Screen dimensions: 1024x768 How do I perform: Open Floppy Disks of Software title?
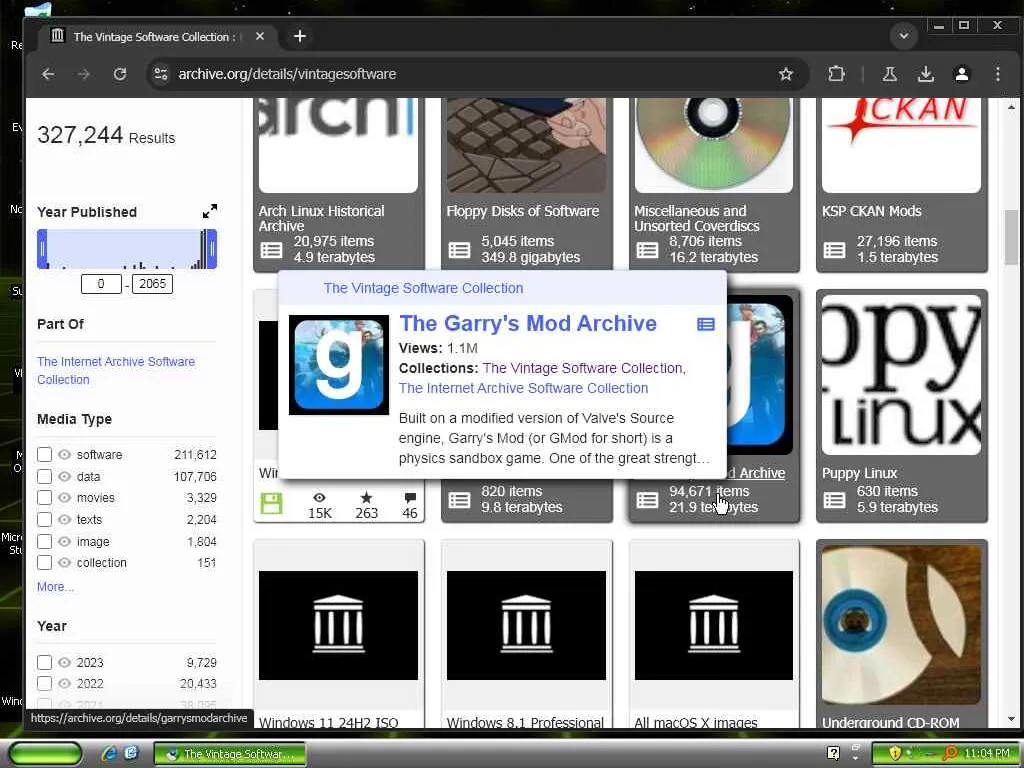coord(522,211)
